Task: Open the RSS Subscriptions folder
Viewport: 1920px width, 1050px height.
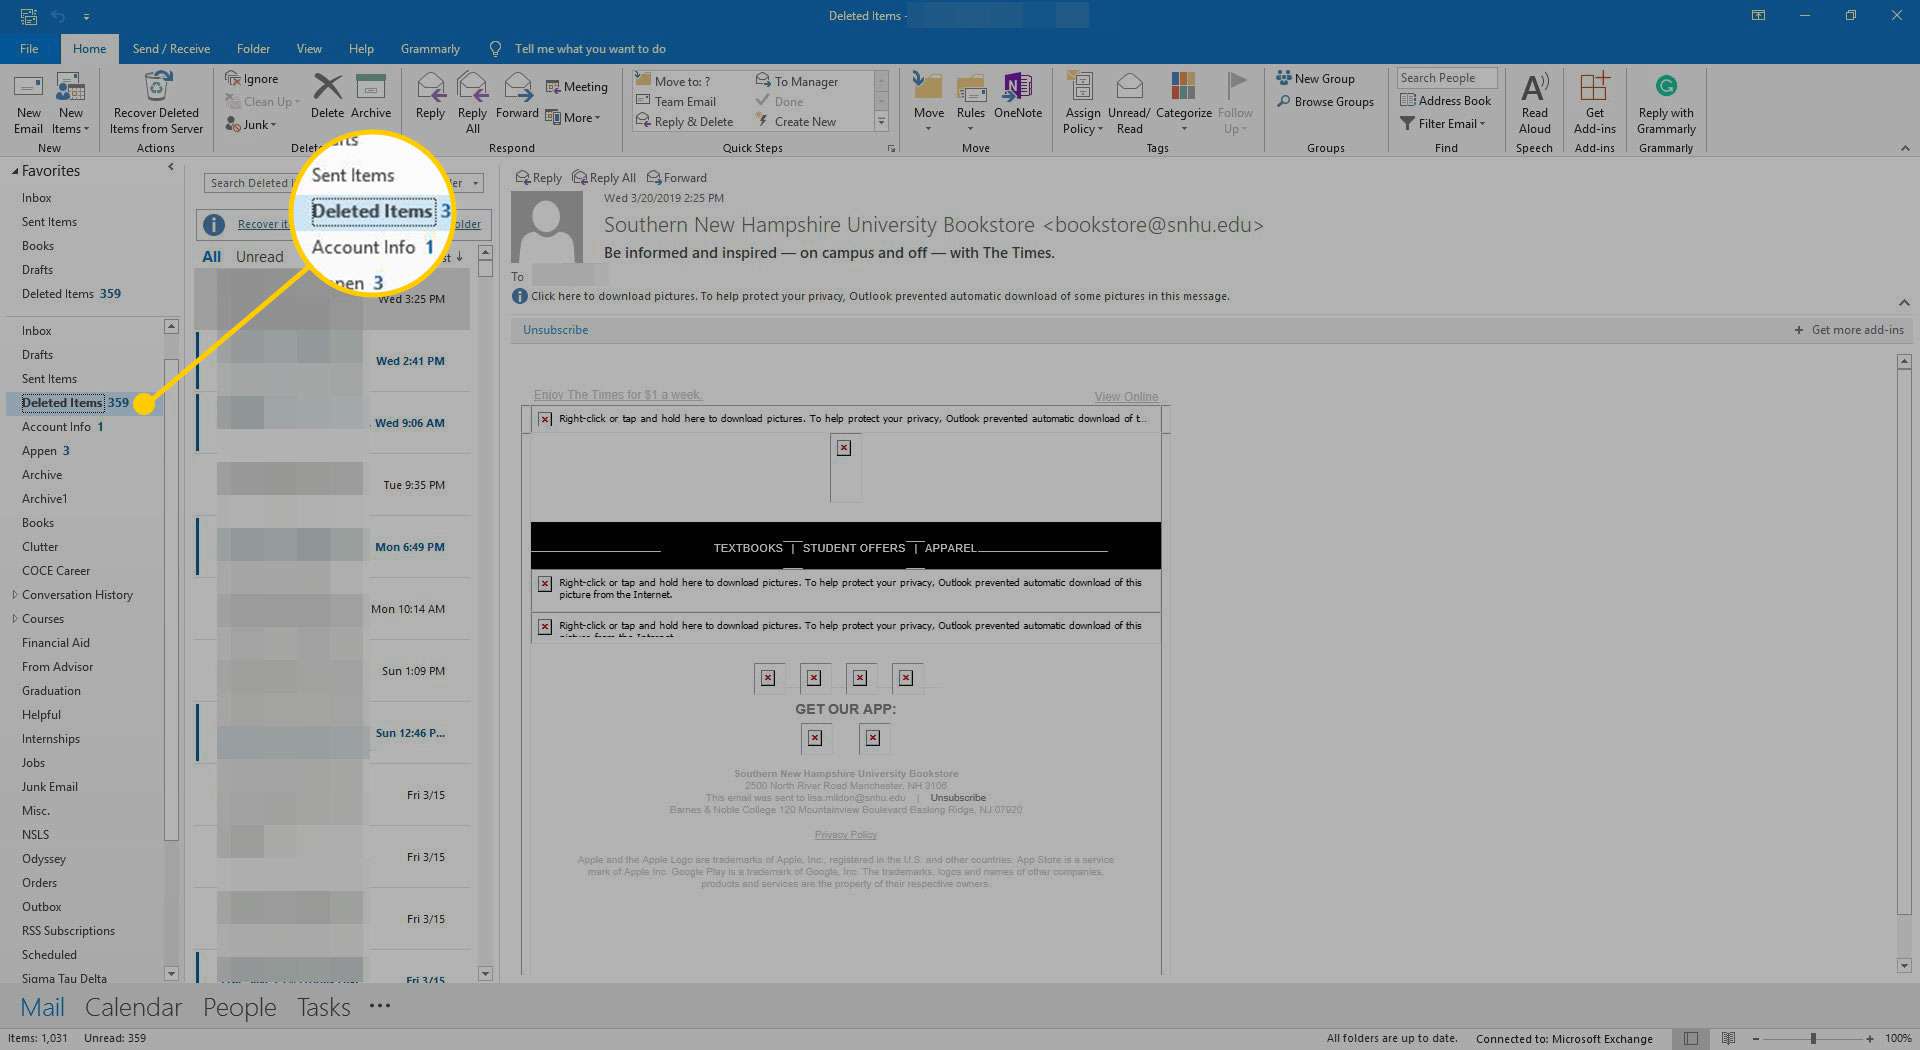Action: 68,931
